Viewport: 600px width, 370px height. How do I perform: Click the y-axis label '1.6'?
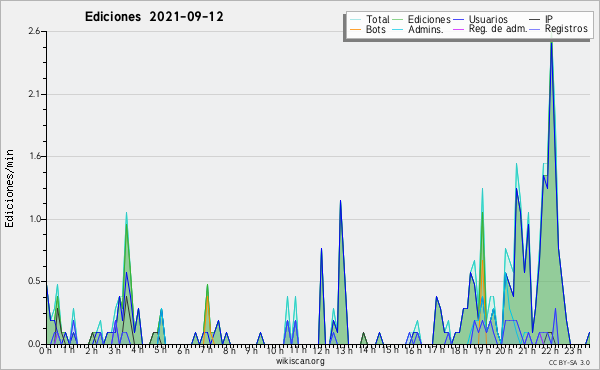(34, 156)
